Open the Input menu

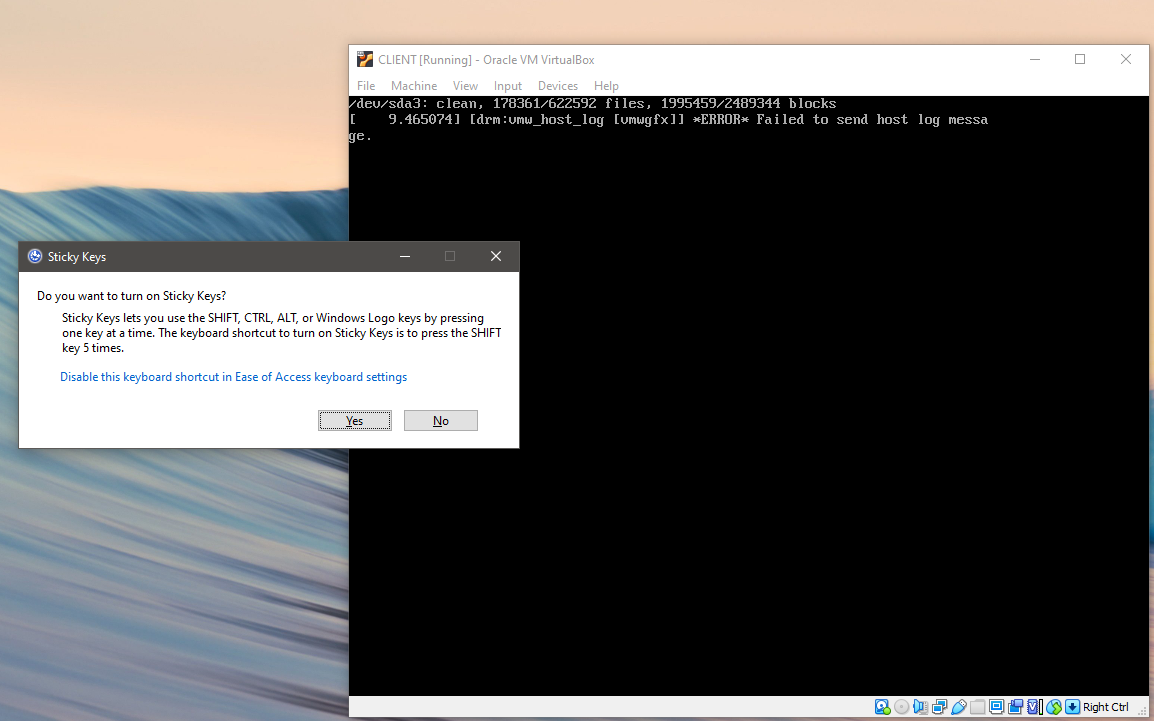508,86
